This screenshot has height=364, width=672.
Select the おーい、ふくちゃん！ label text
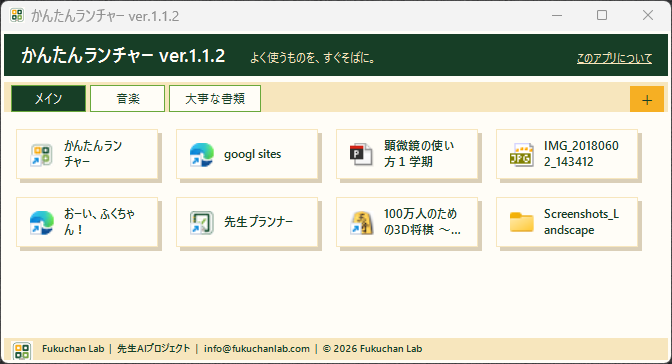tap(99, 222)
